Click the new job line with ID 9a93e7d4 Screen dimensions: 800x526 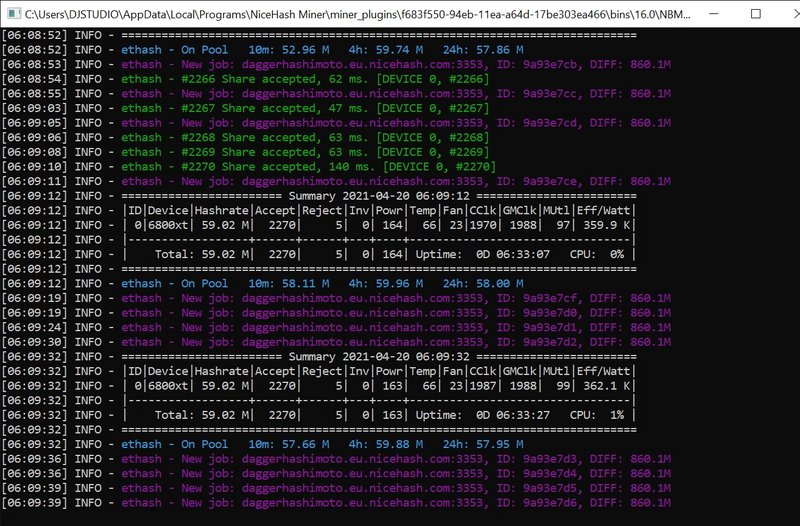(x=396, y=473)
